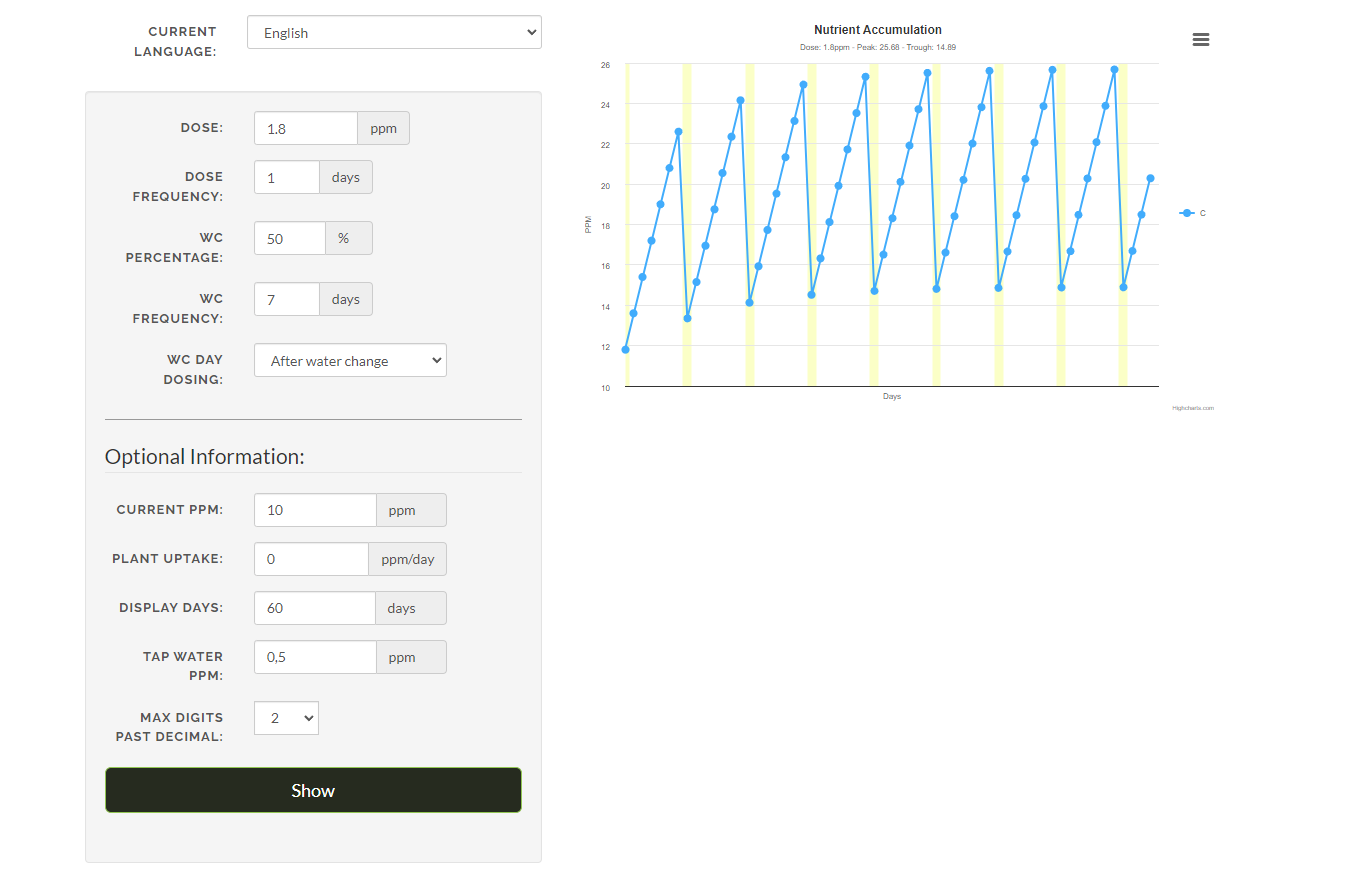1346x894 pixels.
Task: Click the Dose label
Action: pyautogui.click(x=202, y=128)
